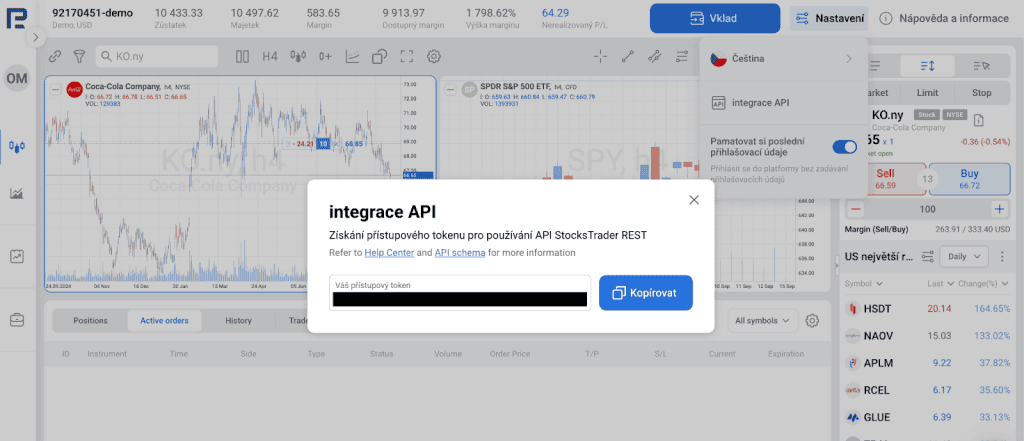Open watchlist filter sliders icon
The width and height of the screenshot is (1024, 441).
pos(927,257)
